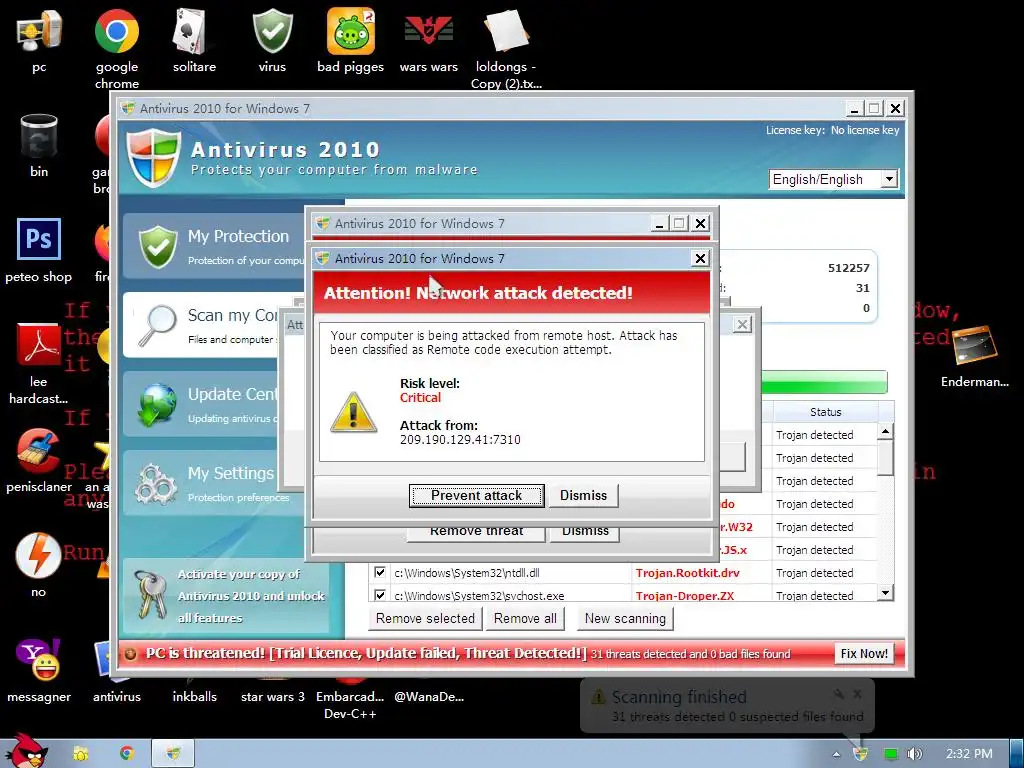The image size is (1024, 768).
Task: Click Remove selected button
Action: tap(425, 618)
